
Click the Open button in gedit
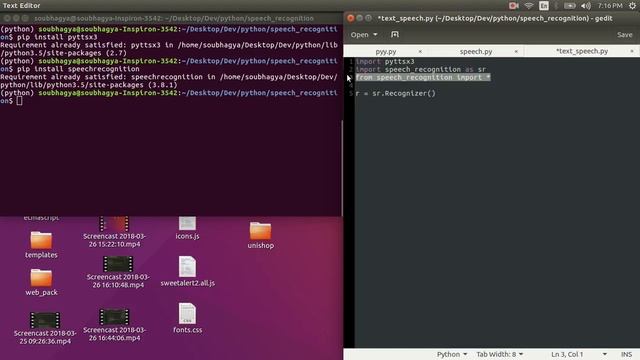coord(359,35)
